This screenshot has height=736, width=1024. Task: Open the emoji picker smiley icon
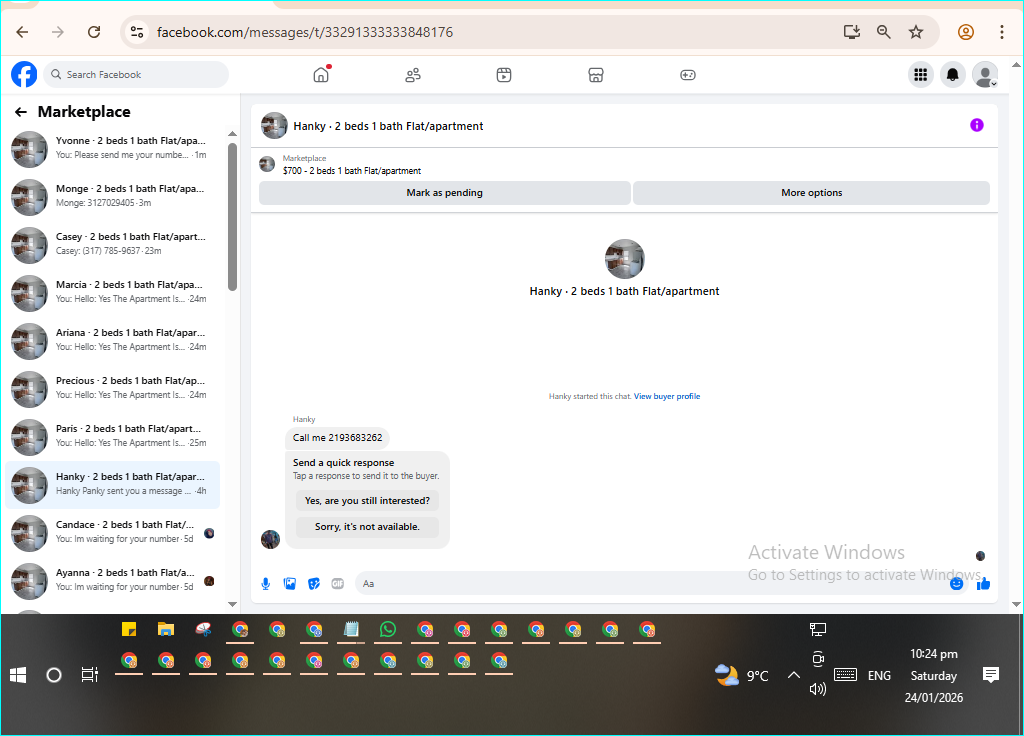[x=956, y=584]
